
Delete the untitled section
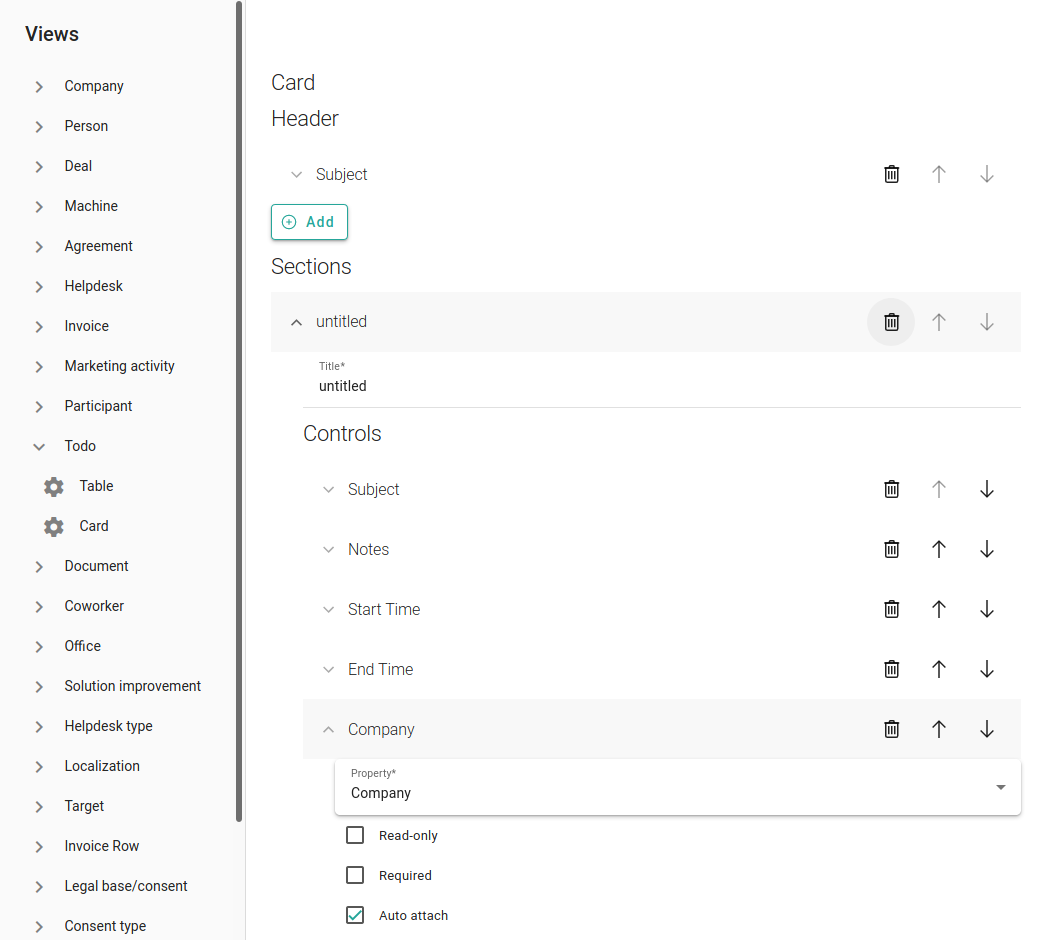click(x=891, y=322)
